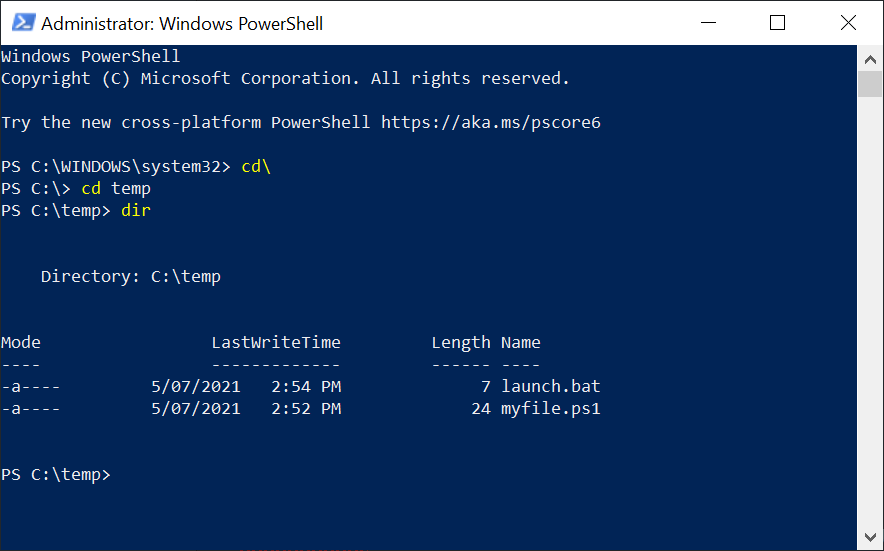Close the Windows PowerShell window

(848, 22)
